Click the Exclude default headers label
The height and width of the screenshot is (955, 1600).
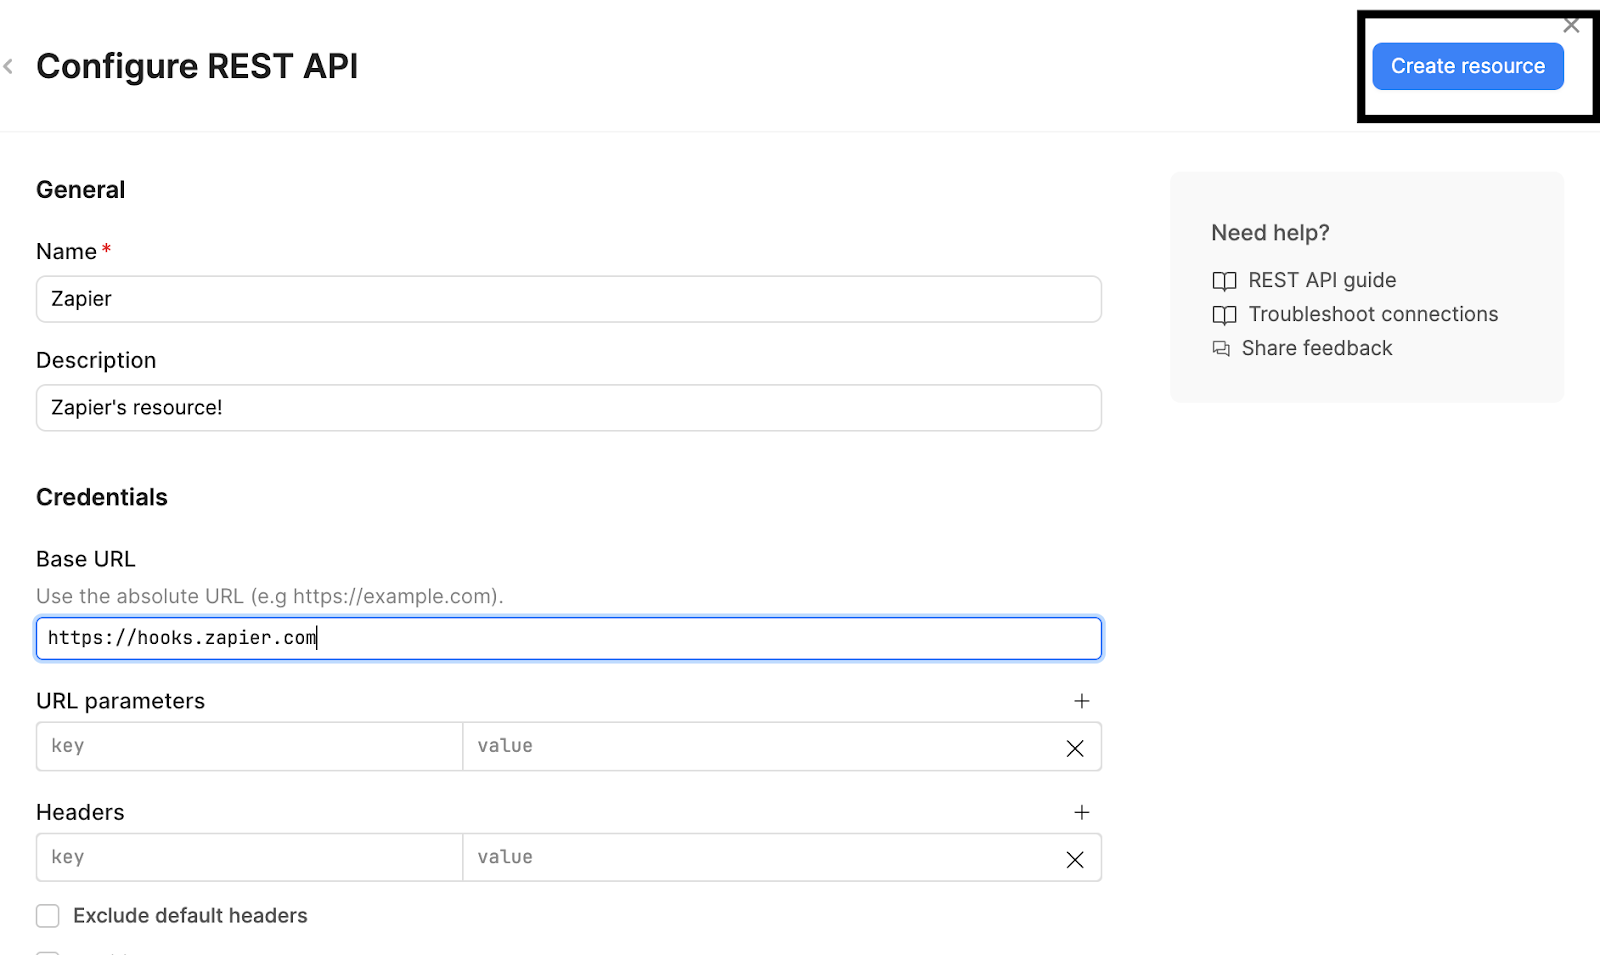(x=190, y=916)
